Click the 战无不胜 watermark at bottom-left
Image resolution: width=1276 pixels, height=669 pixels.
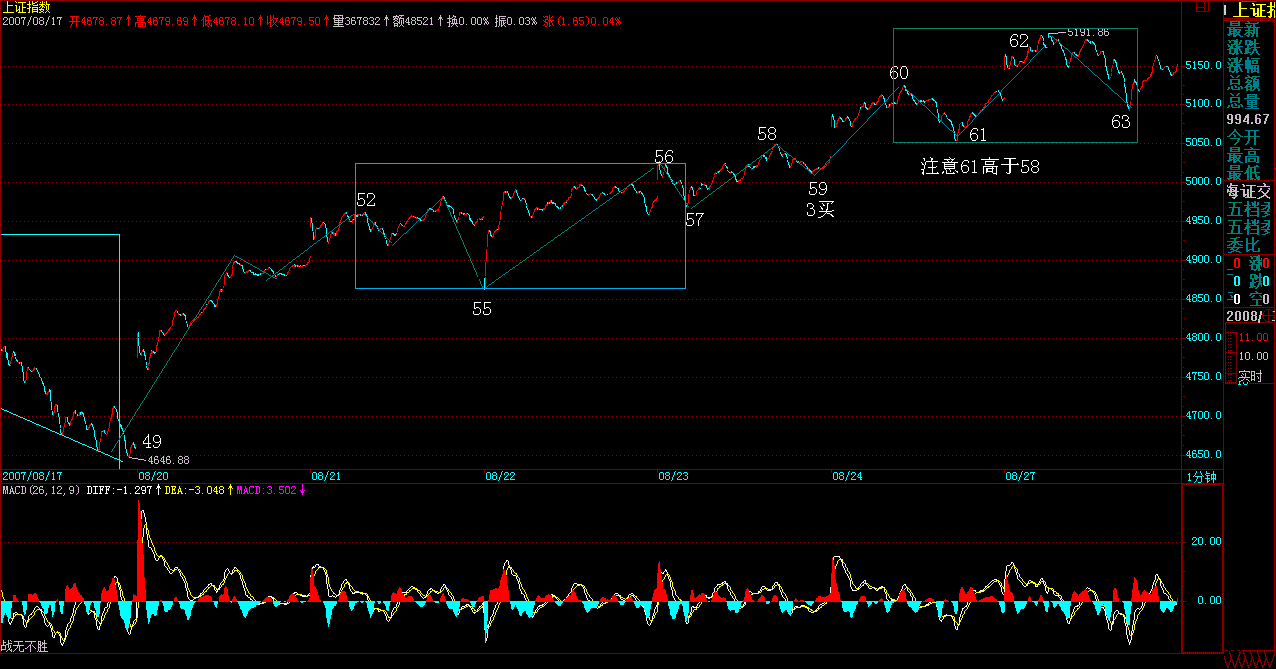tap(24, 647)
